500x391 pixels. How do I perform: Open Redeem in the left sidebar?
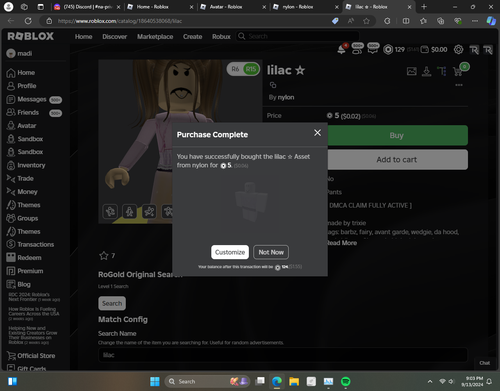coord(24,258)
